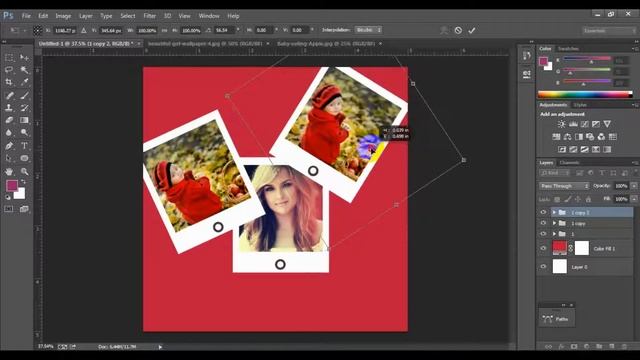Screen dimensions: 640x360
Task: Add a Brightness/Contrast adjustment
Action: (x=562, y=124)
